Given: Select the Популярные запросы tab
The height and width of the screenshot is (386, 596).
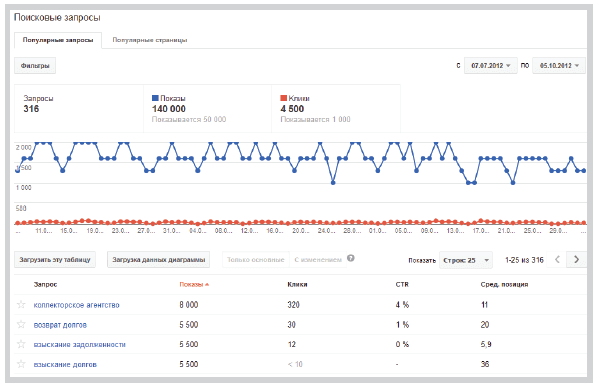Looking at the screenshot, I should pos(58,40).
